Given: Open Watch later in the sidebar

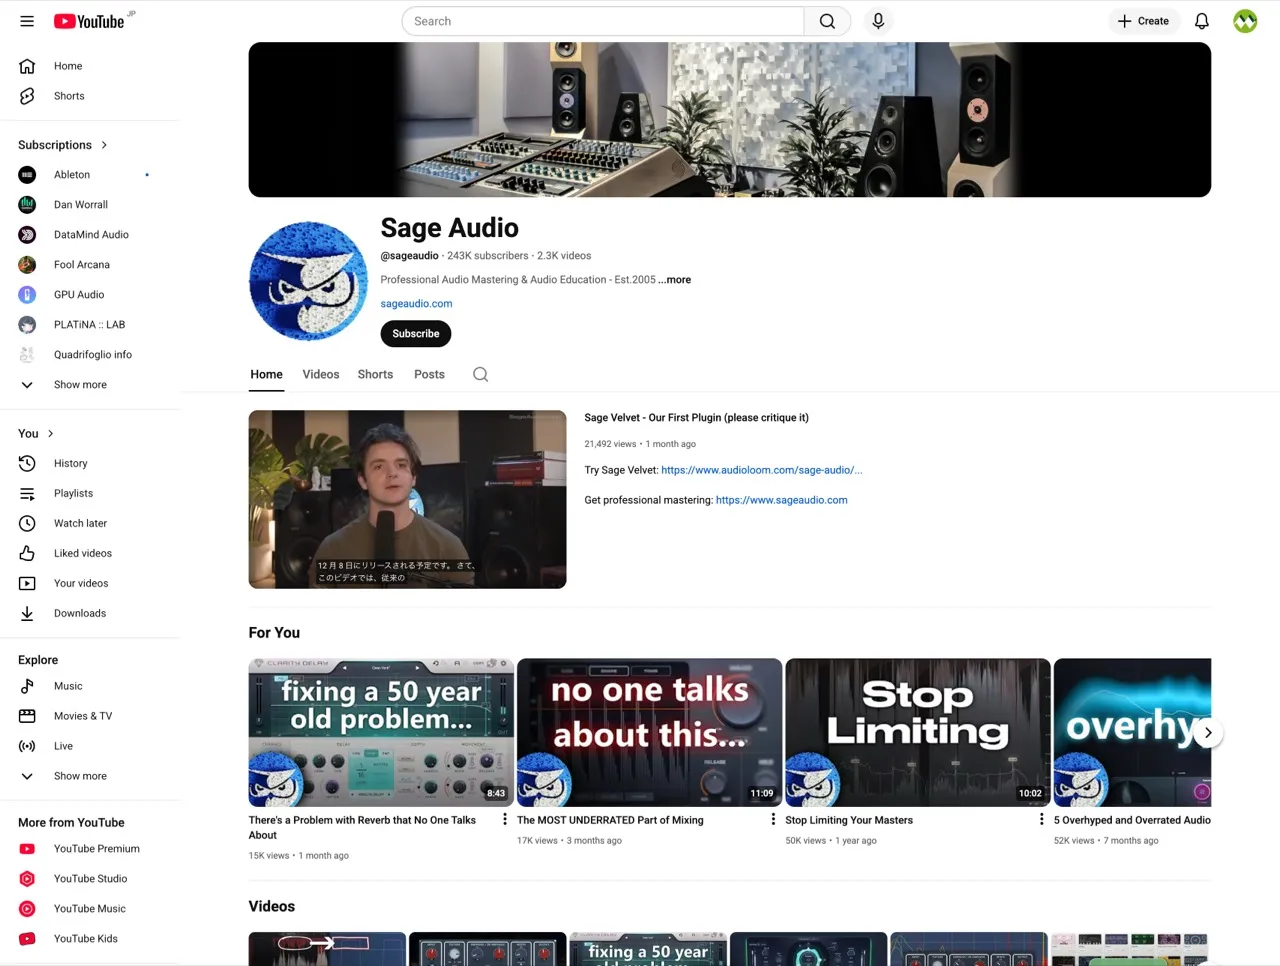Looking at the screenshot, I should coord(80,523).
